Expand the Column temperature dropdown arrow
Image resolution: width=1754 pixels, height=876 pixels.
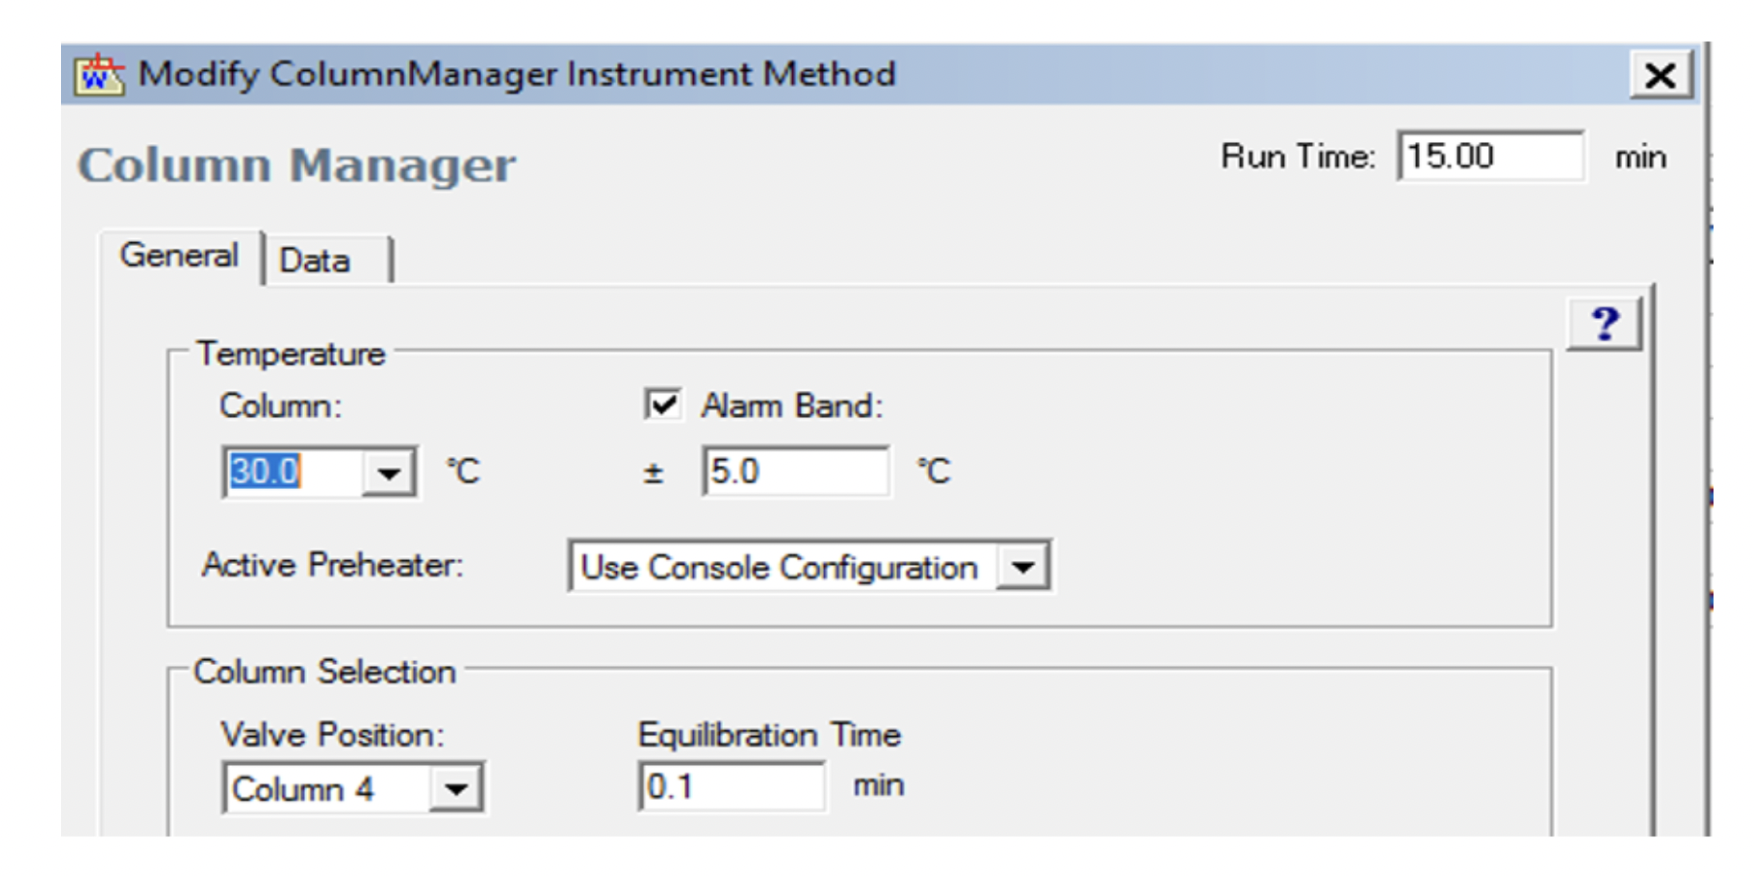[388, 472]
